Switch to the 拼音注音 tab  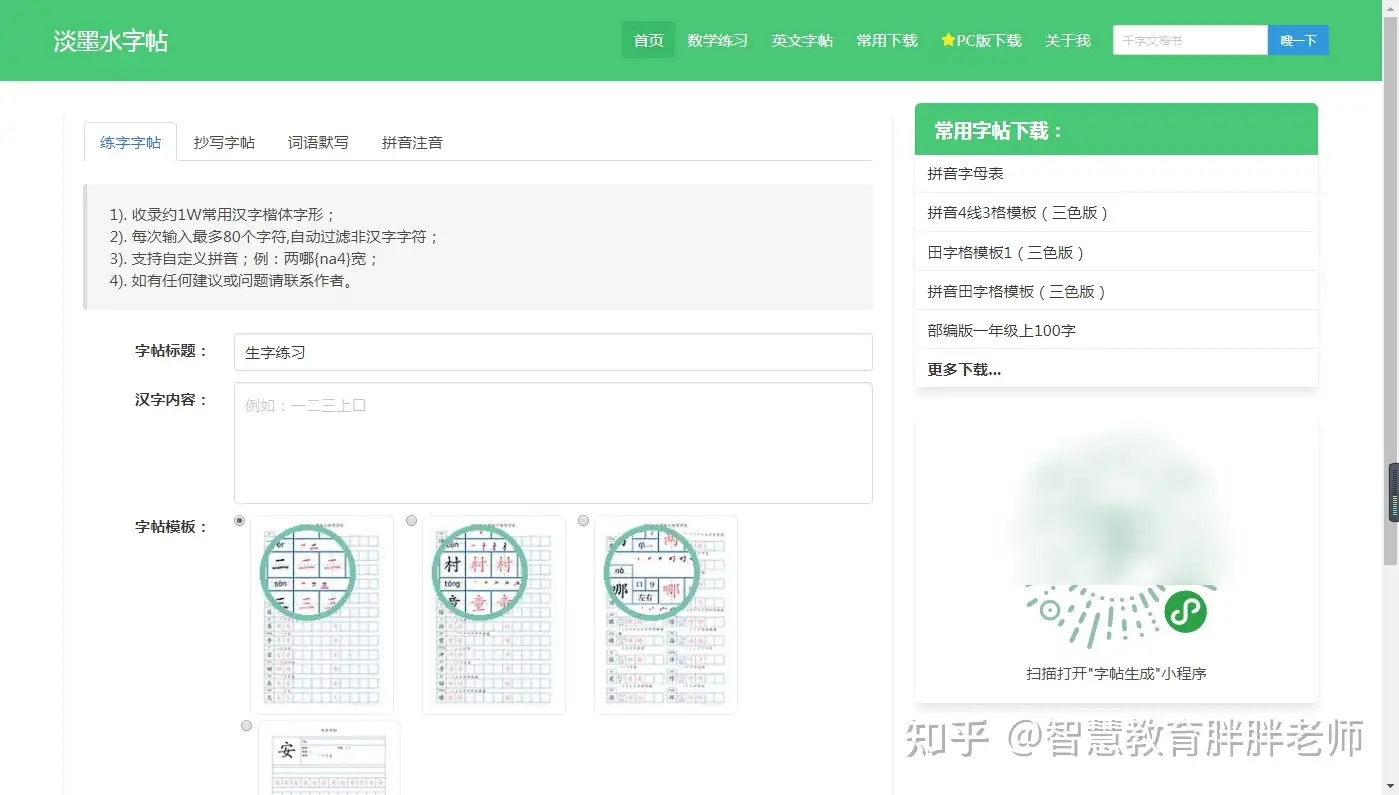click(x=412, y=142)
